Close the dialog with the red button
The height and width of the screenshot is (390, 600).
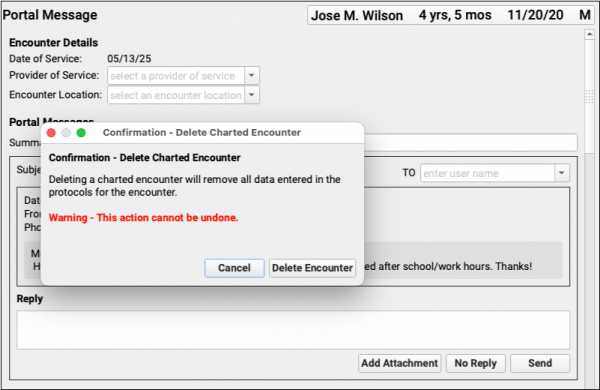pos(51,133)
